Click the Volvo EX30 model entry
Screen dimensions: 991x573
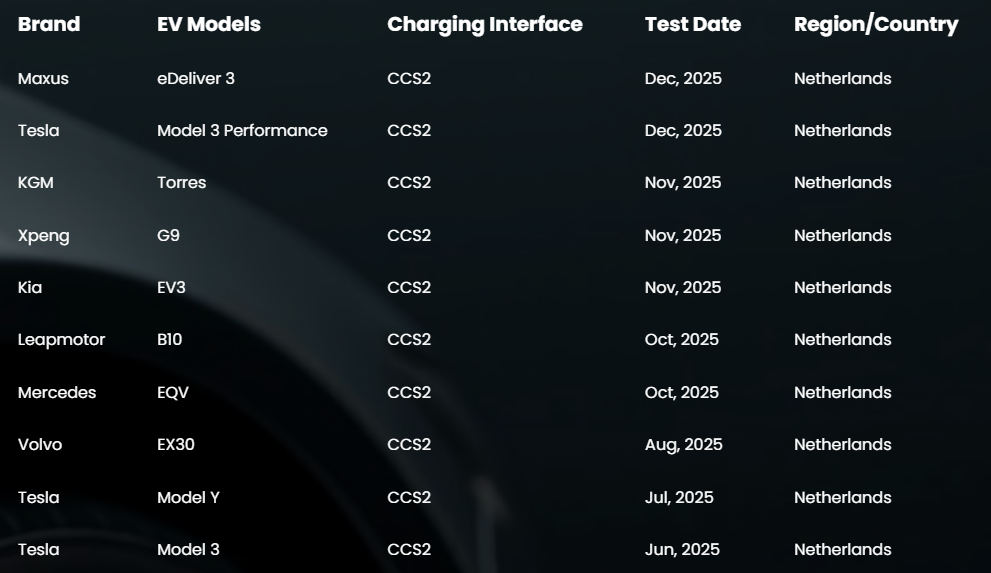[x=176, y=445]
